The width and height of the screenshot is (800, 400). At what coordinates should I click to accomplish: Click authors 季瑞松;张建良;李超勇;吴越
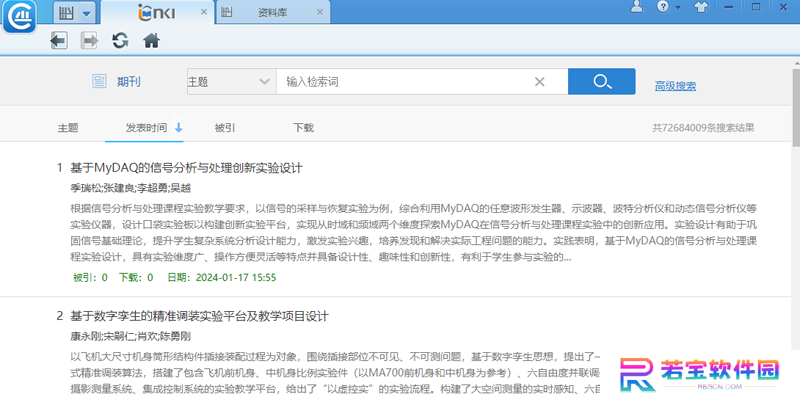point(130,188)
